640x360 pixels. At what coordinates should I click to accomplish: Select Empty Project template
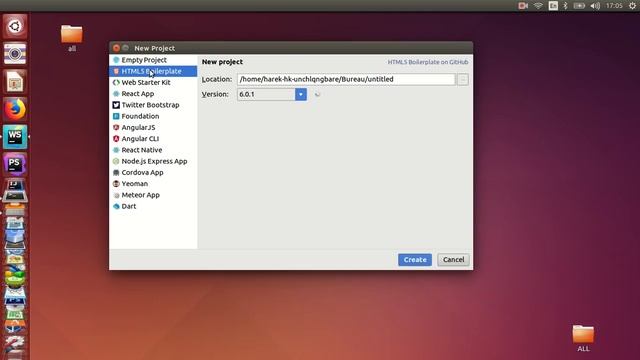coord(153,60)
